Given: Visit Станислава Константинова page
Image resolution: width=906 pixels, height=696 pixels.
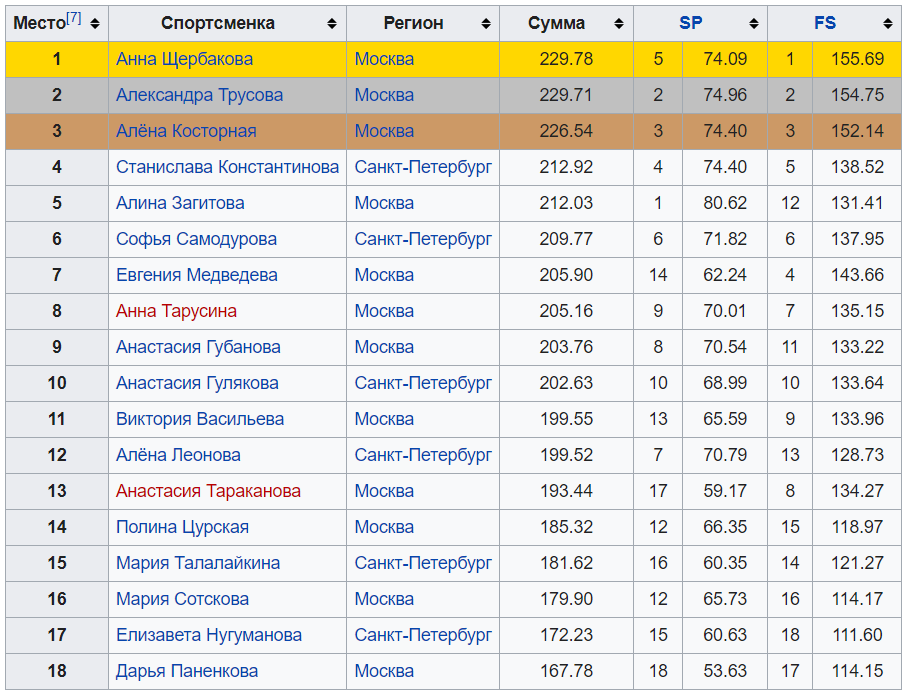Looking at the screenshot, I should pos(227,167).
